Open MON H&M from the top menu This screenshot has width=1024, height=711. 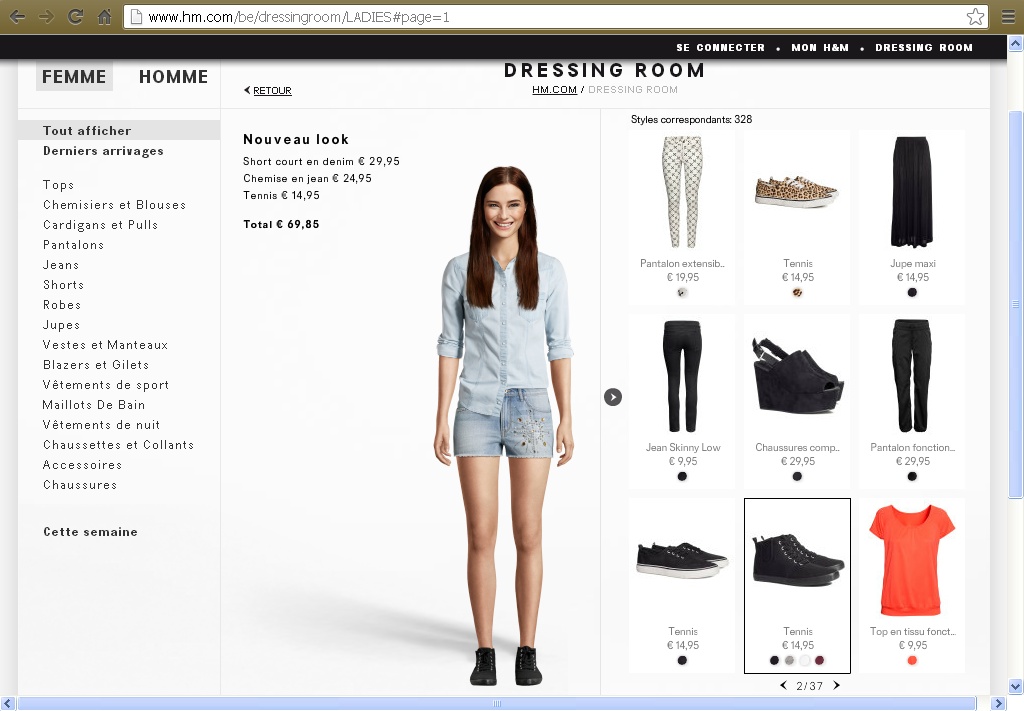[x=820, y=47]
